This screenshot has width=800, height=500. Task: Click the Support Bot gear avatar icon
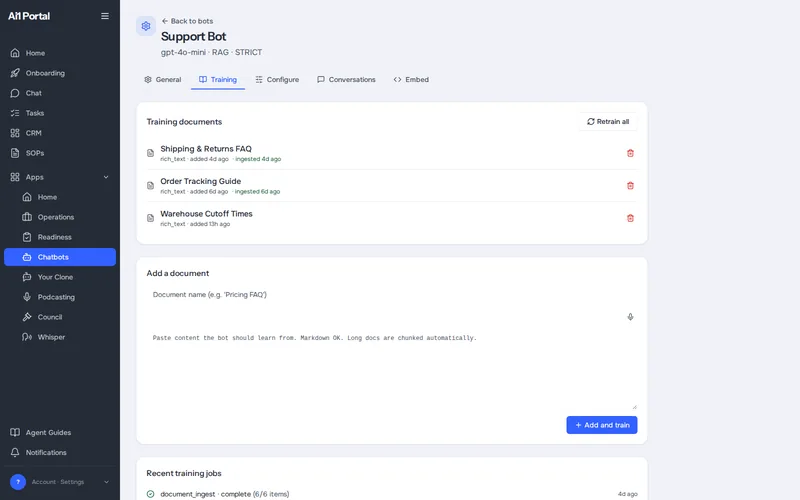[x=146, y=26]
